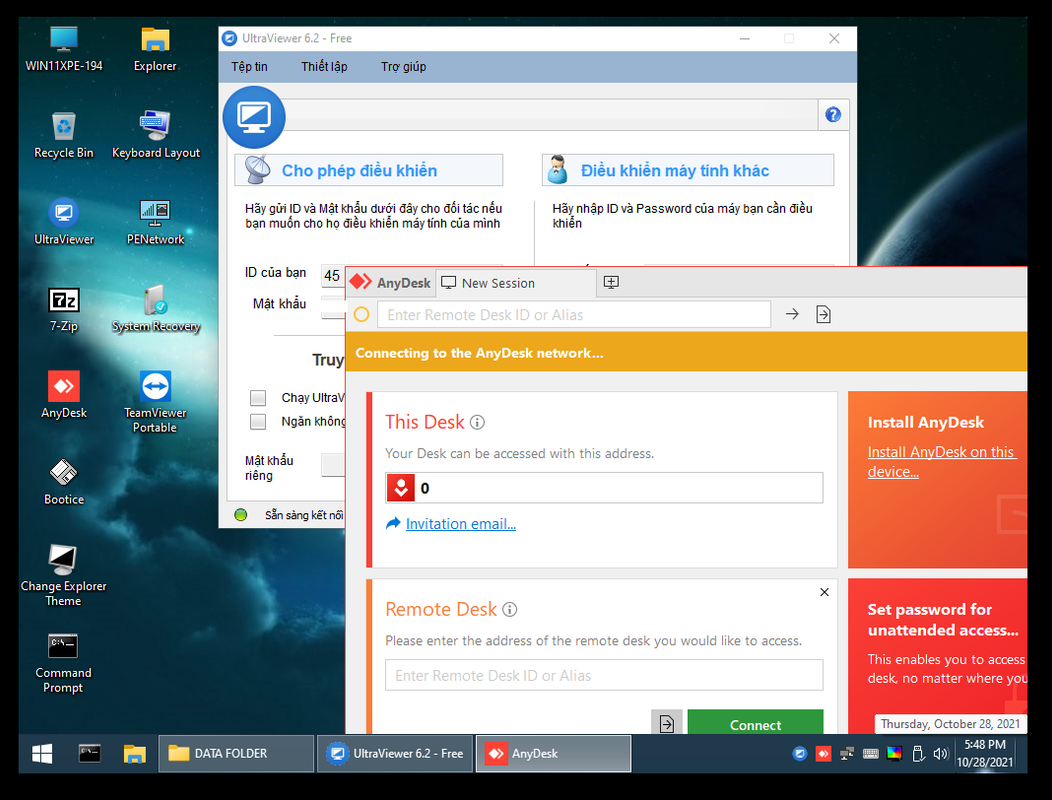Image resolution: width=1052 pixels, height=800 pixels.
Task: Click Remote Desk panel address input field
Action: click(x=604, y=675)
